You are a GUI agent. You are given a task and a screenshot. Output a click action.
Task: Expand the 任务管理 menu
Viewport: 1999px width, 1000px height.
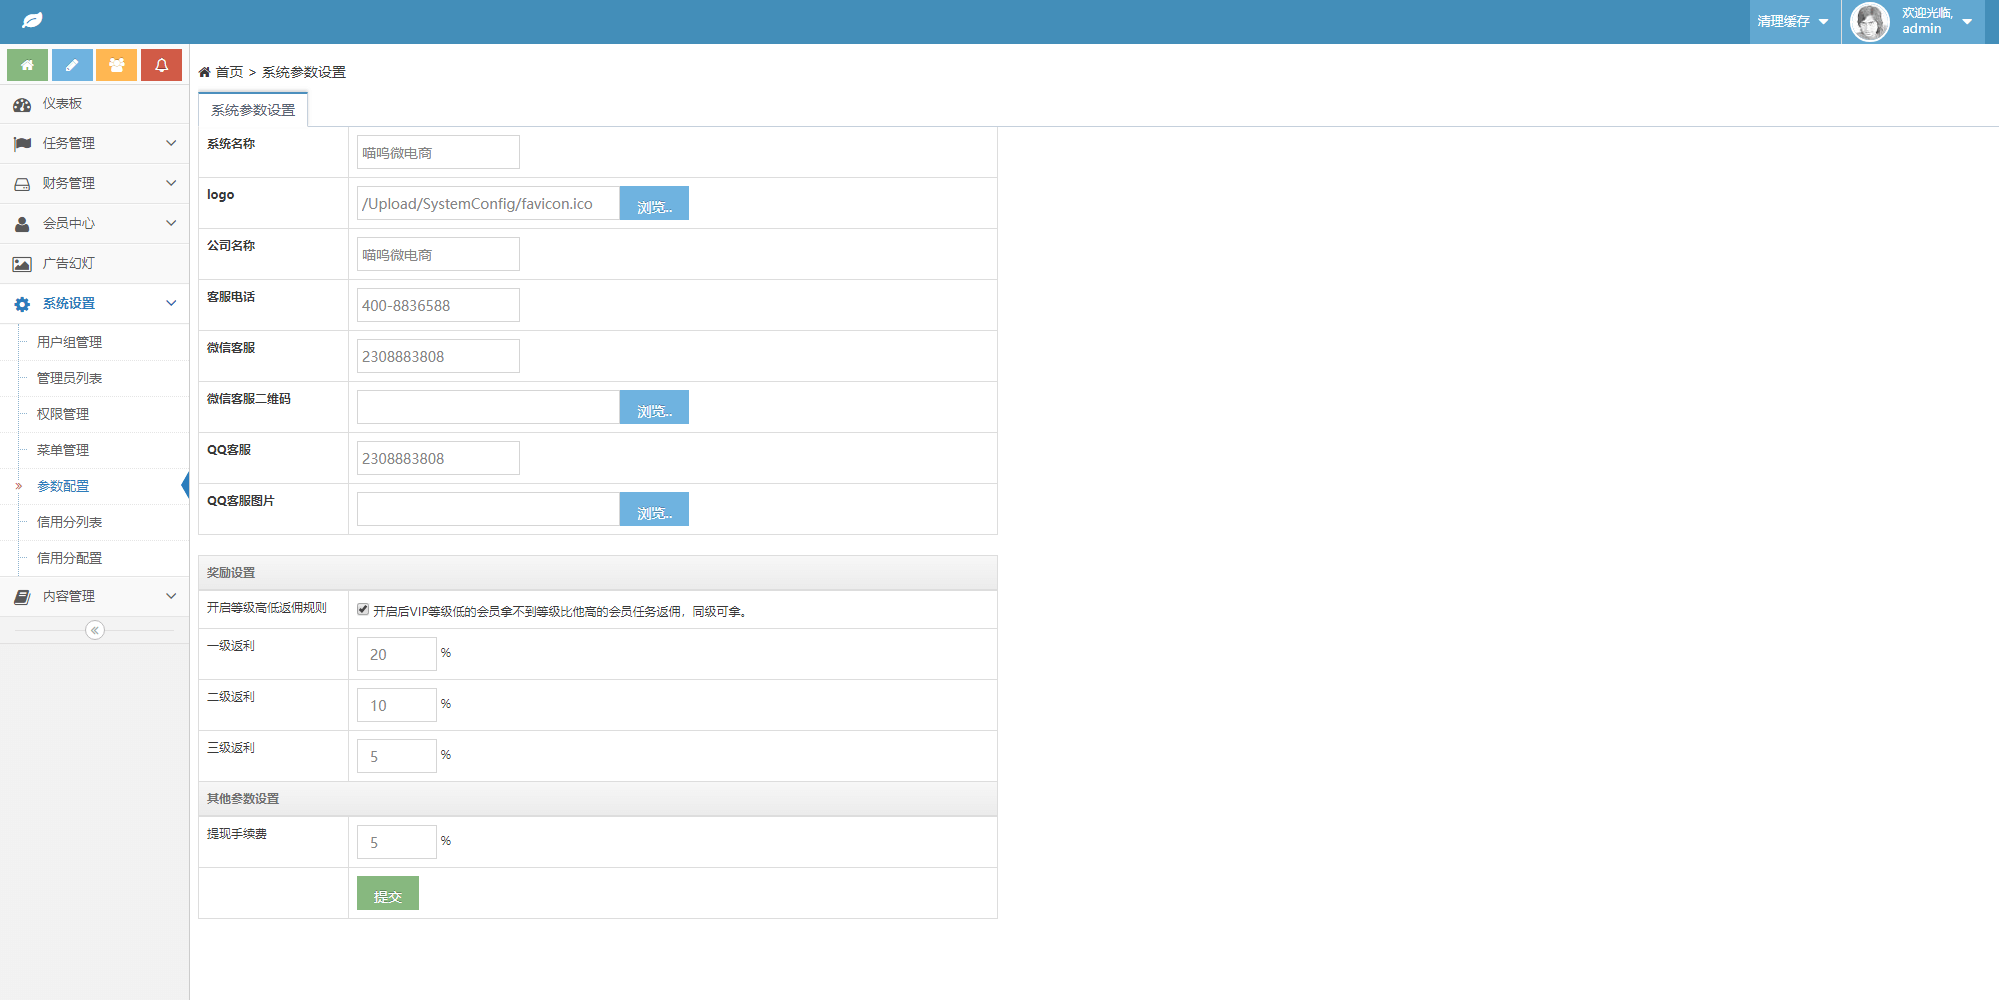point(94,143)
